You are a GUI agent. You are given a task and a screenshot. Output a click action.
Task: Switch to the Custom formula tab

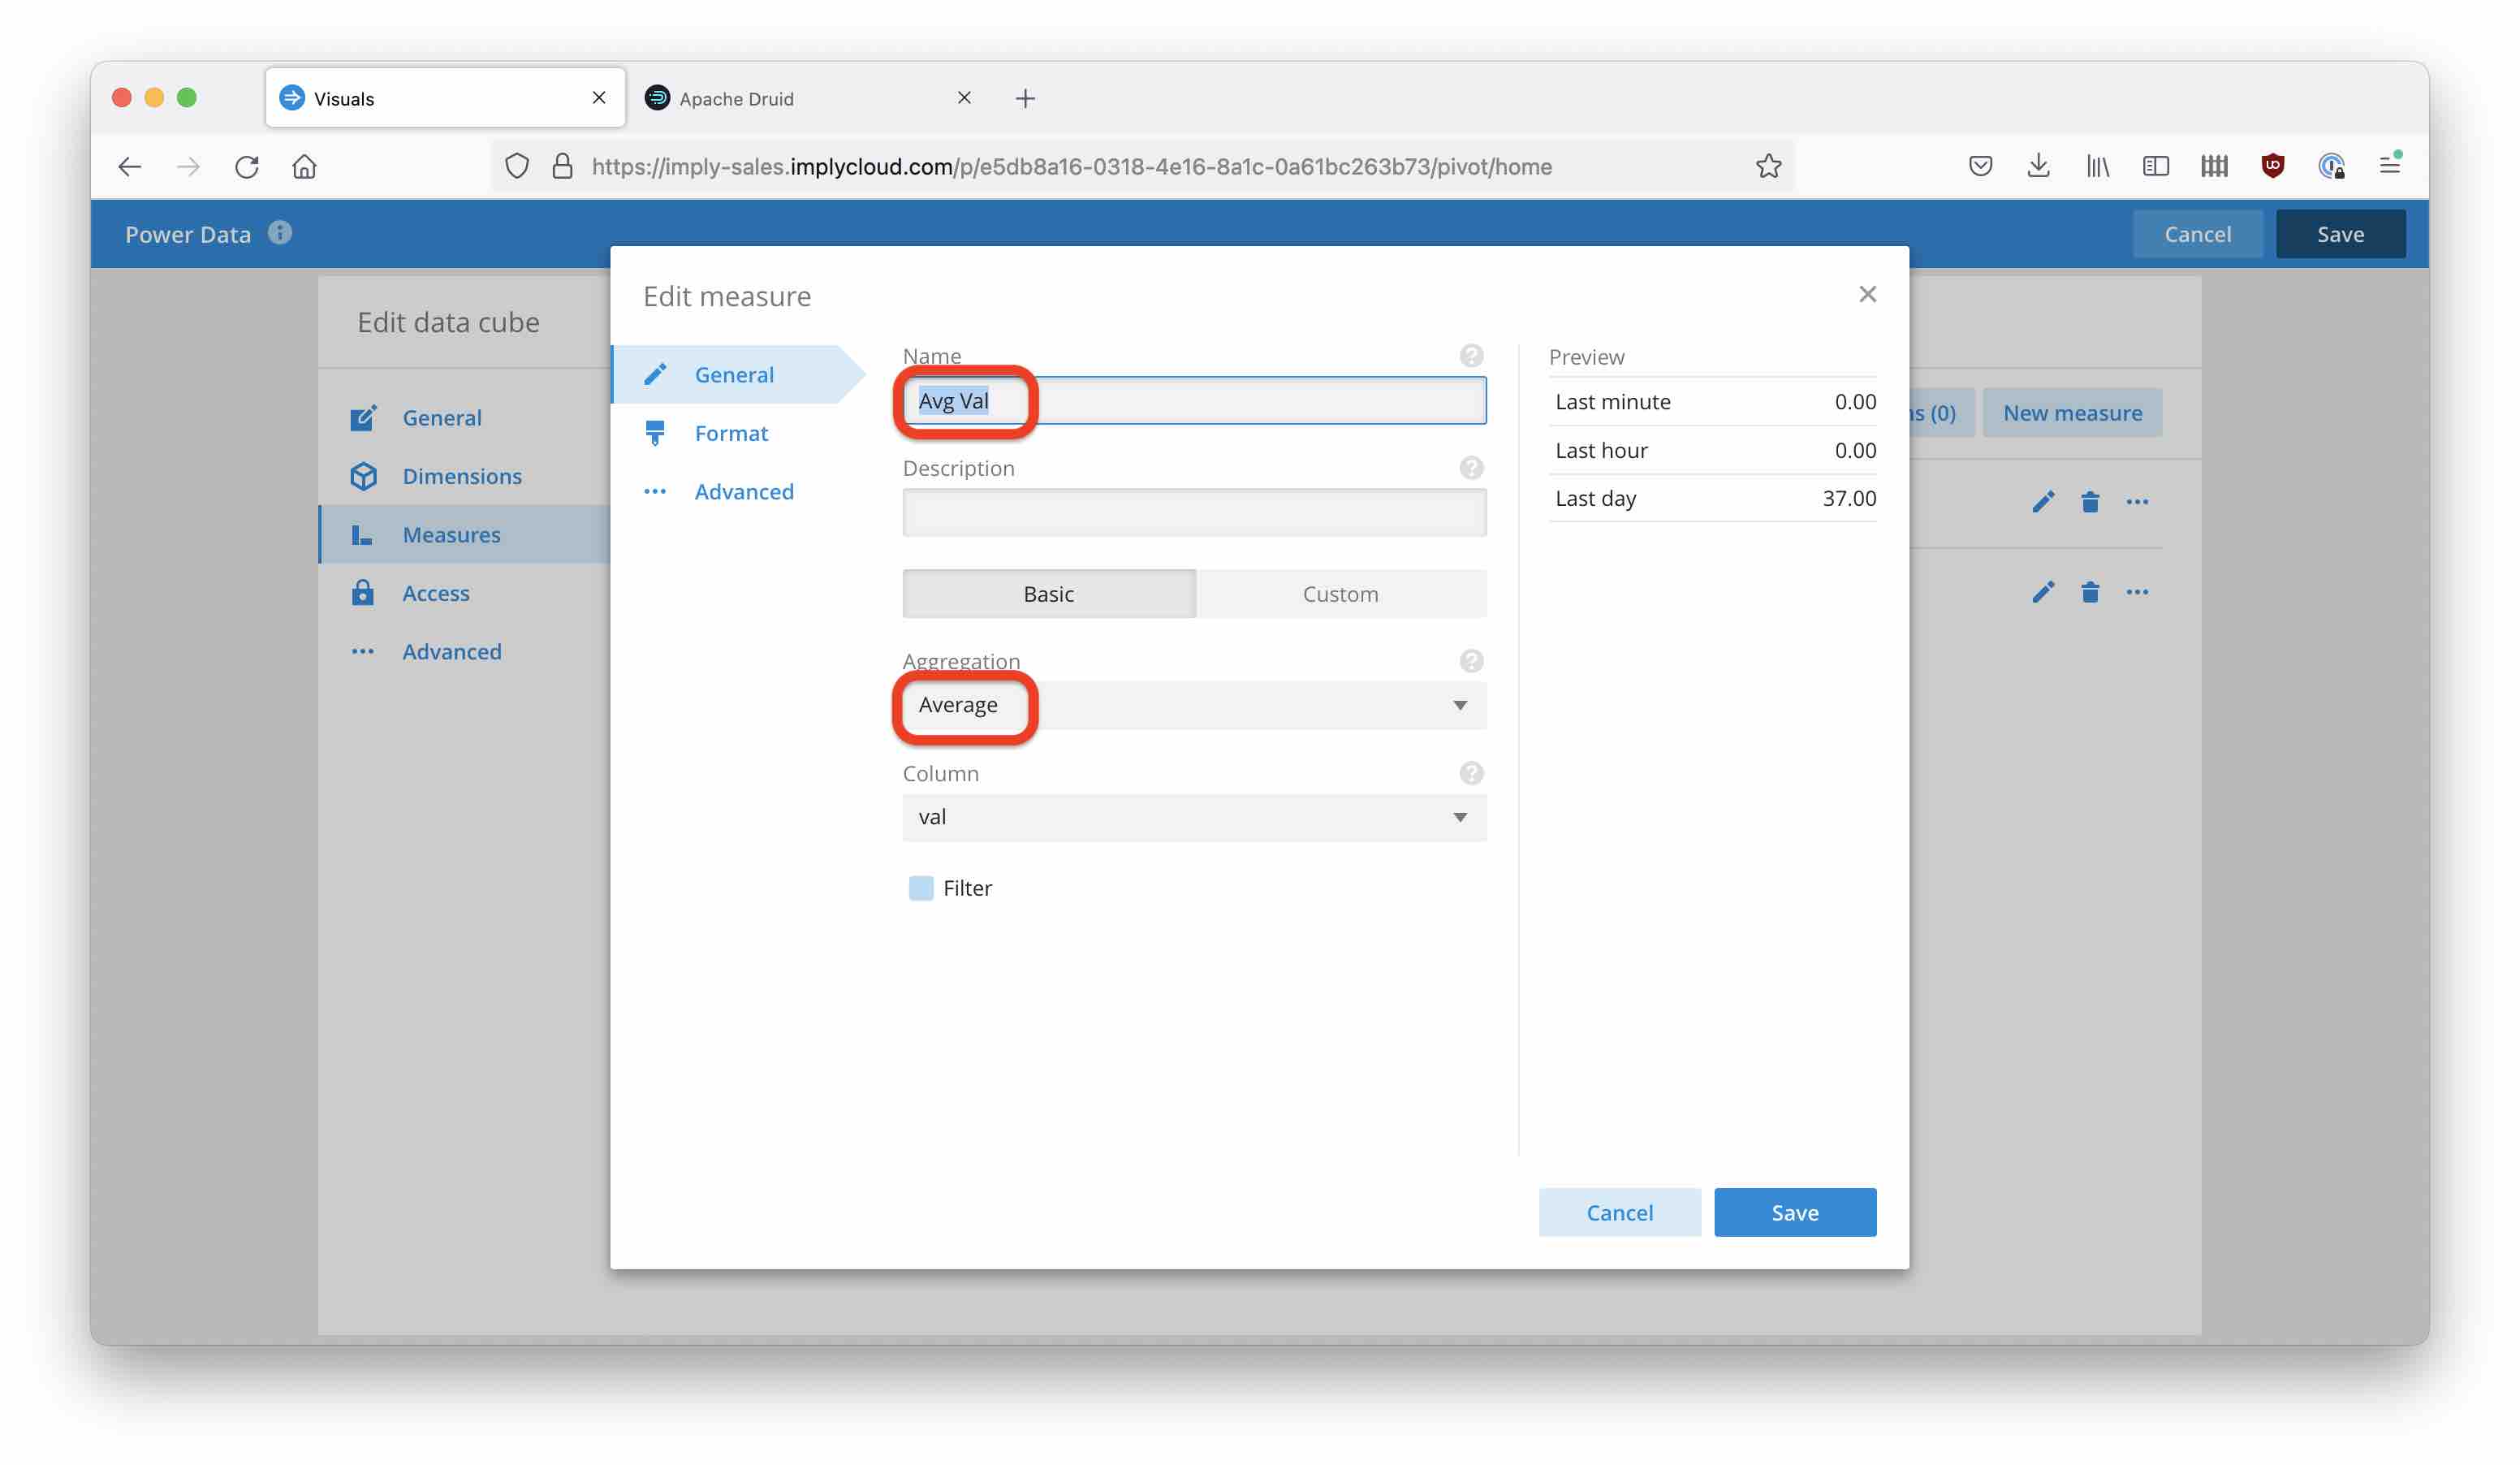[x=1340, y=593]
